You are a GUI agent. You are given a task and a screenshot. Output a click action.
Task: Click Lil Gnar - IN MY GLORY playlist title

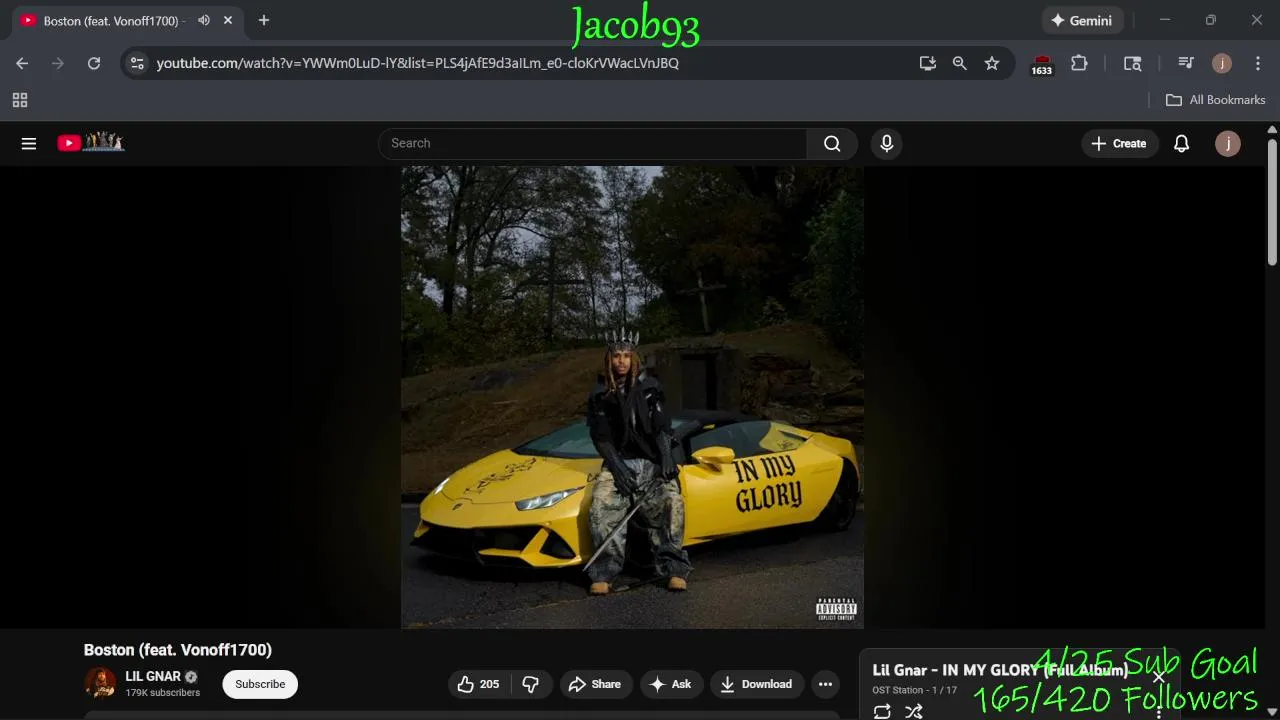[1000, 670]
